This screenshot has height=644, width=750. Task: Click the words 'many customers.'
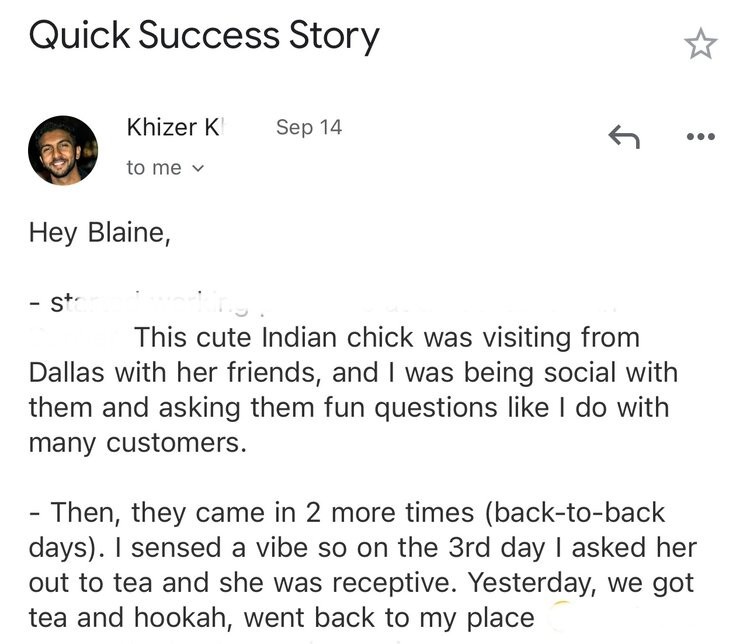[x=138, y=443]
